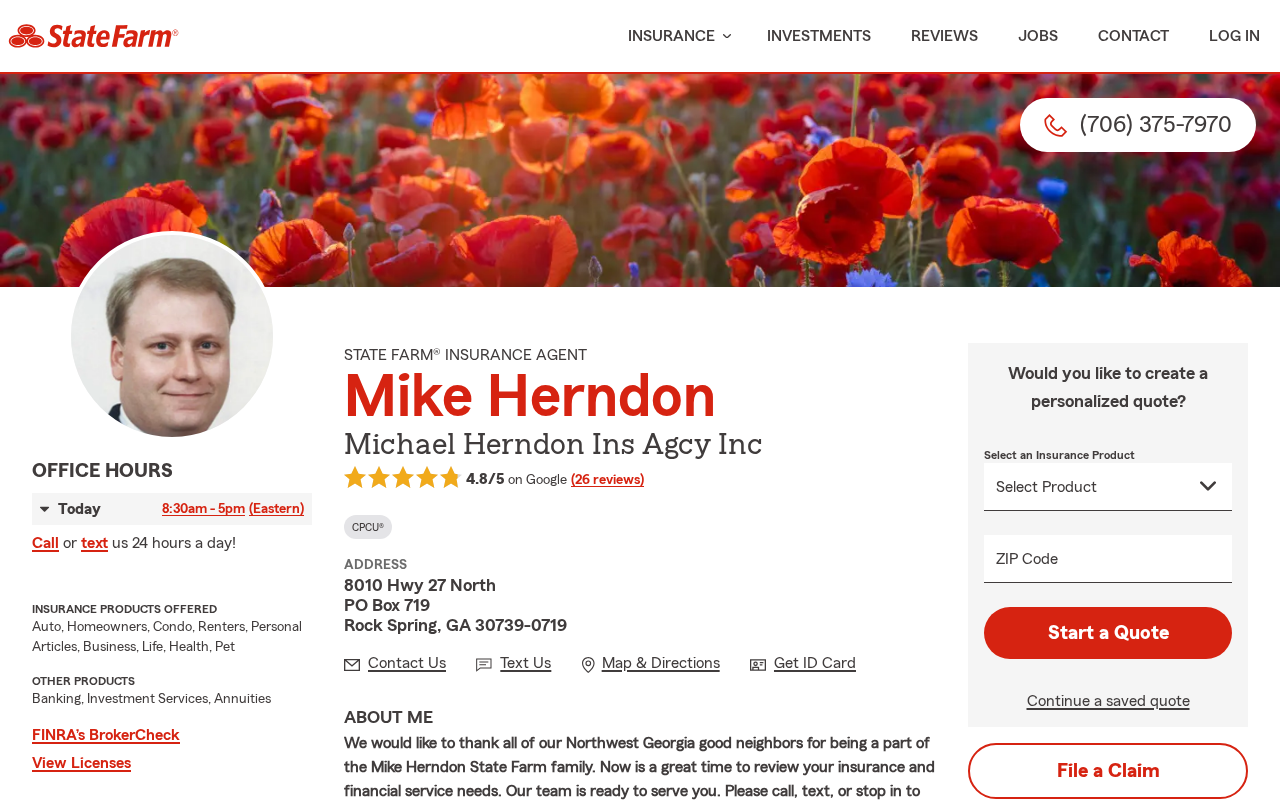The height and width of the screenshot is (800, 1280).
Task: Call (706) 375-7970 button
Action: tap(1138, 125)
